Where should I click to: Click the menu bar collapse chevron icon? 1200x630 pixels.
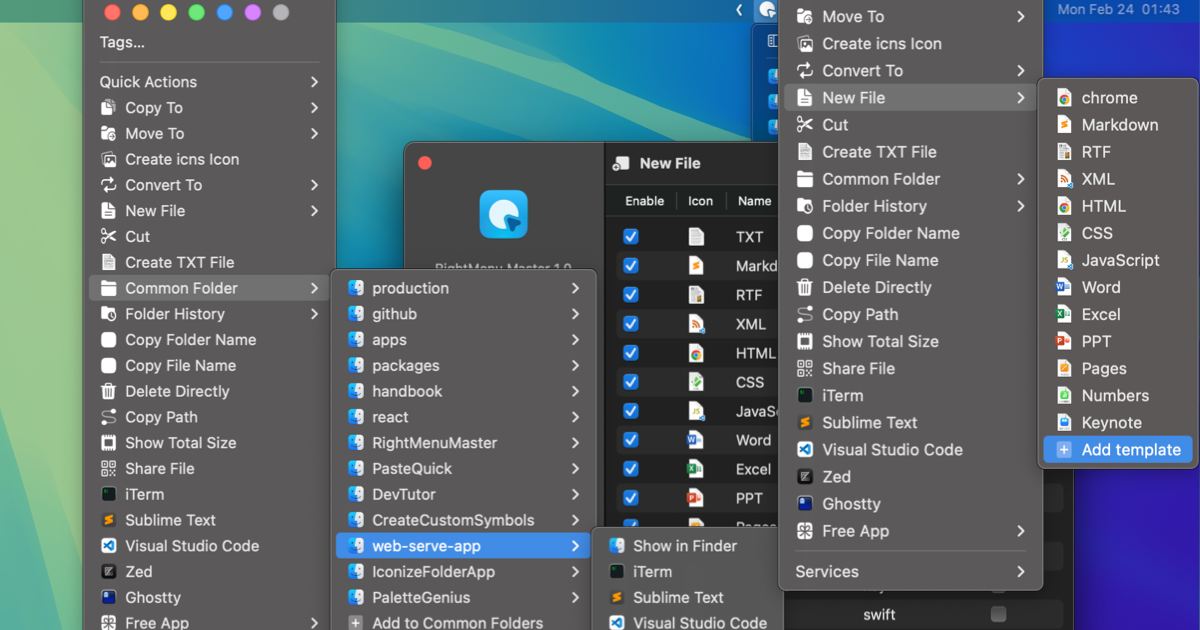(739, 9)
